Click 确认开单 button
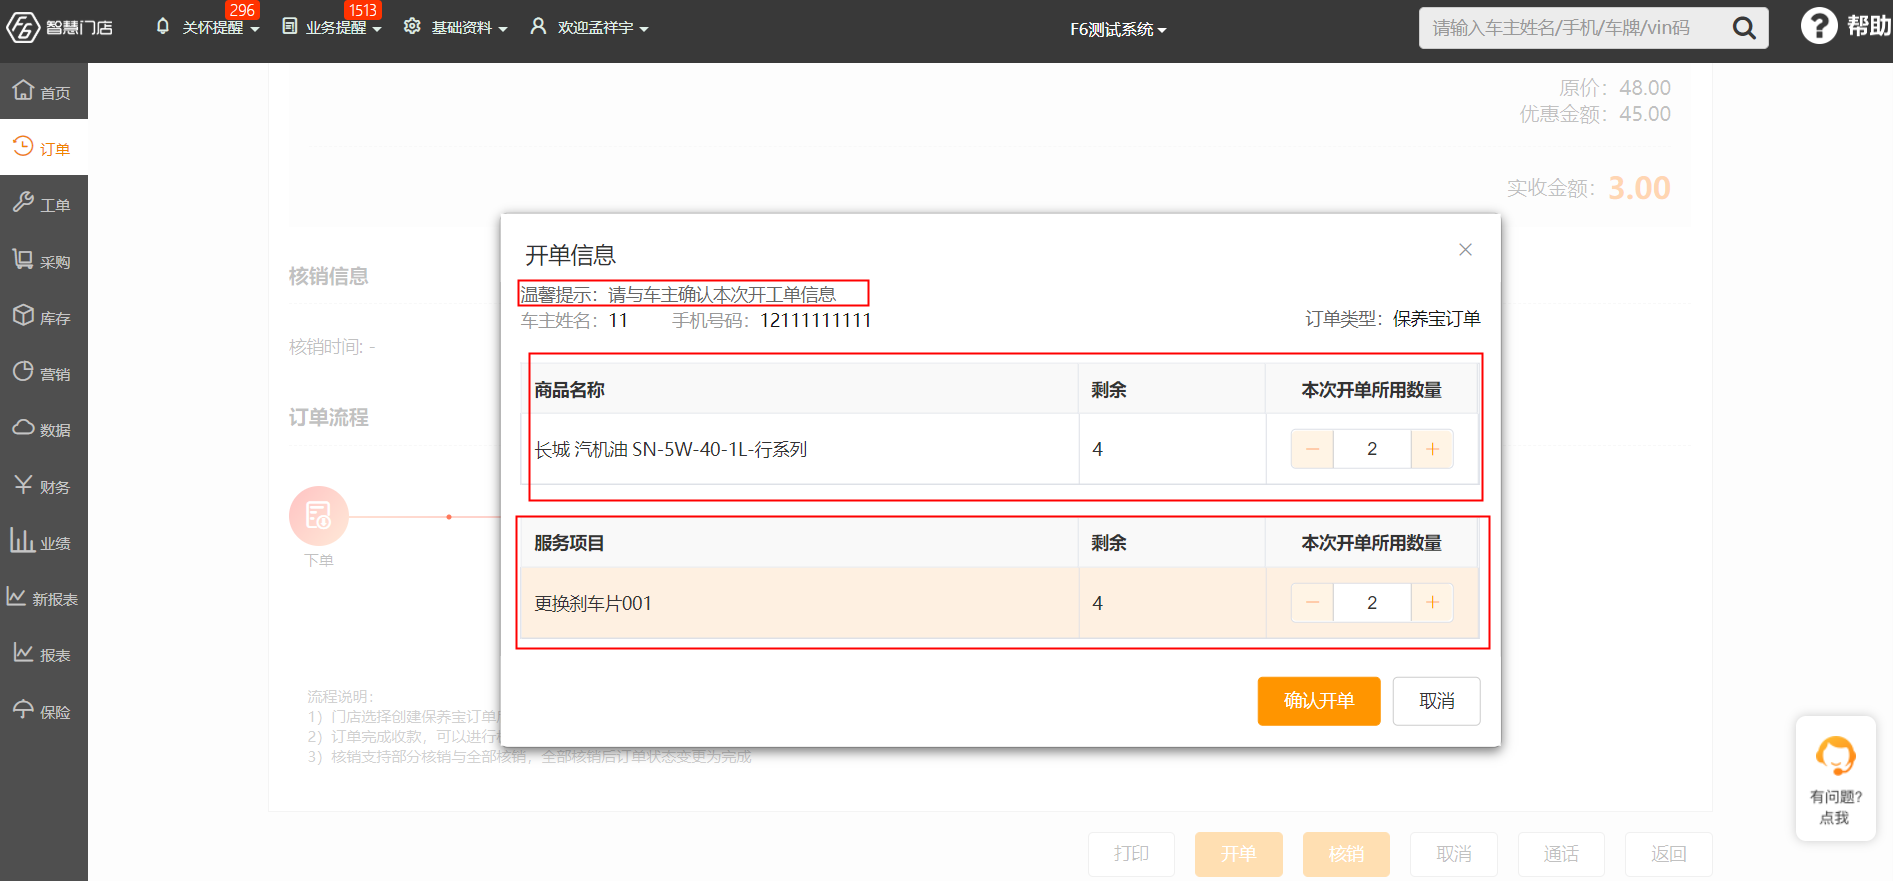Viewport: 1893px width, 881px height. (x=1319, y=701)
